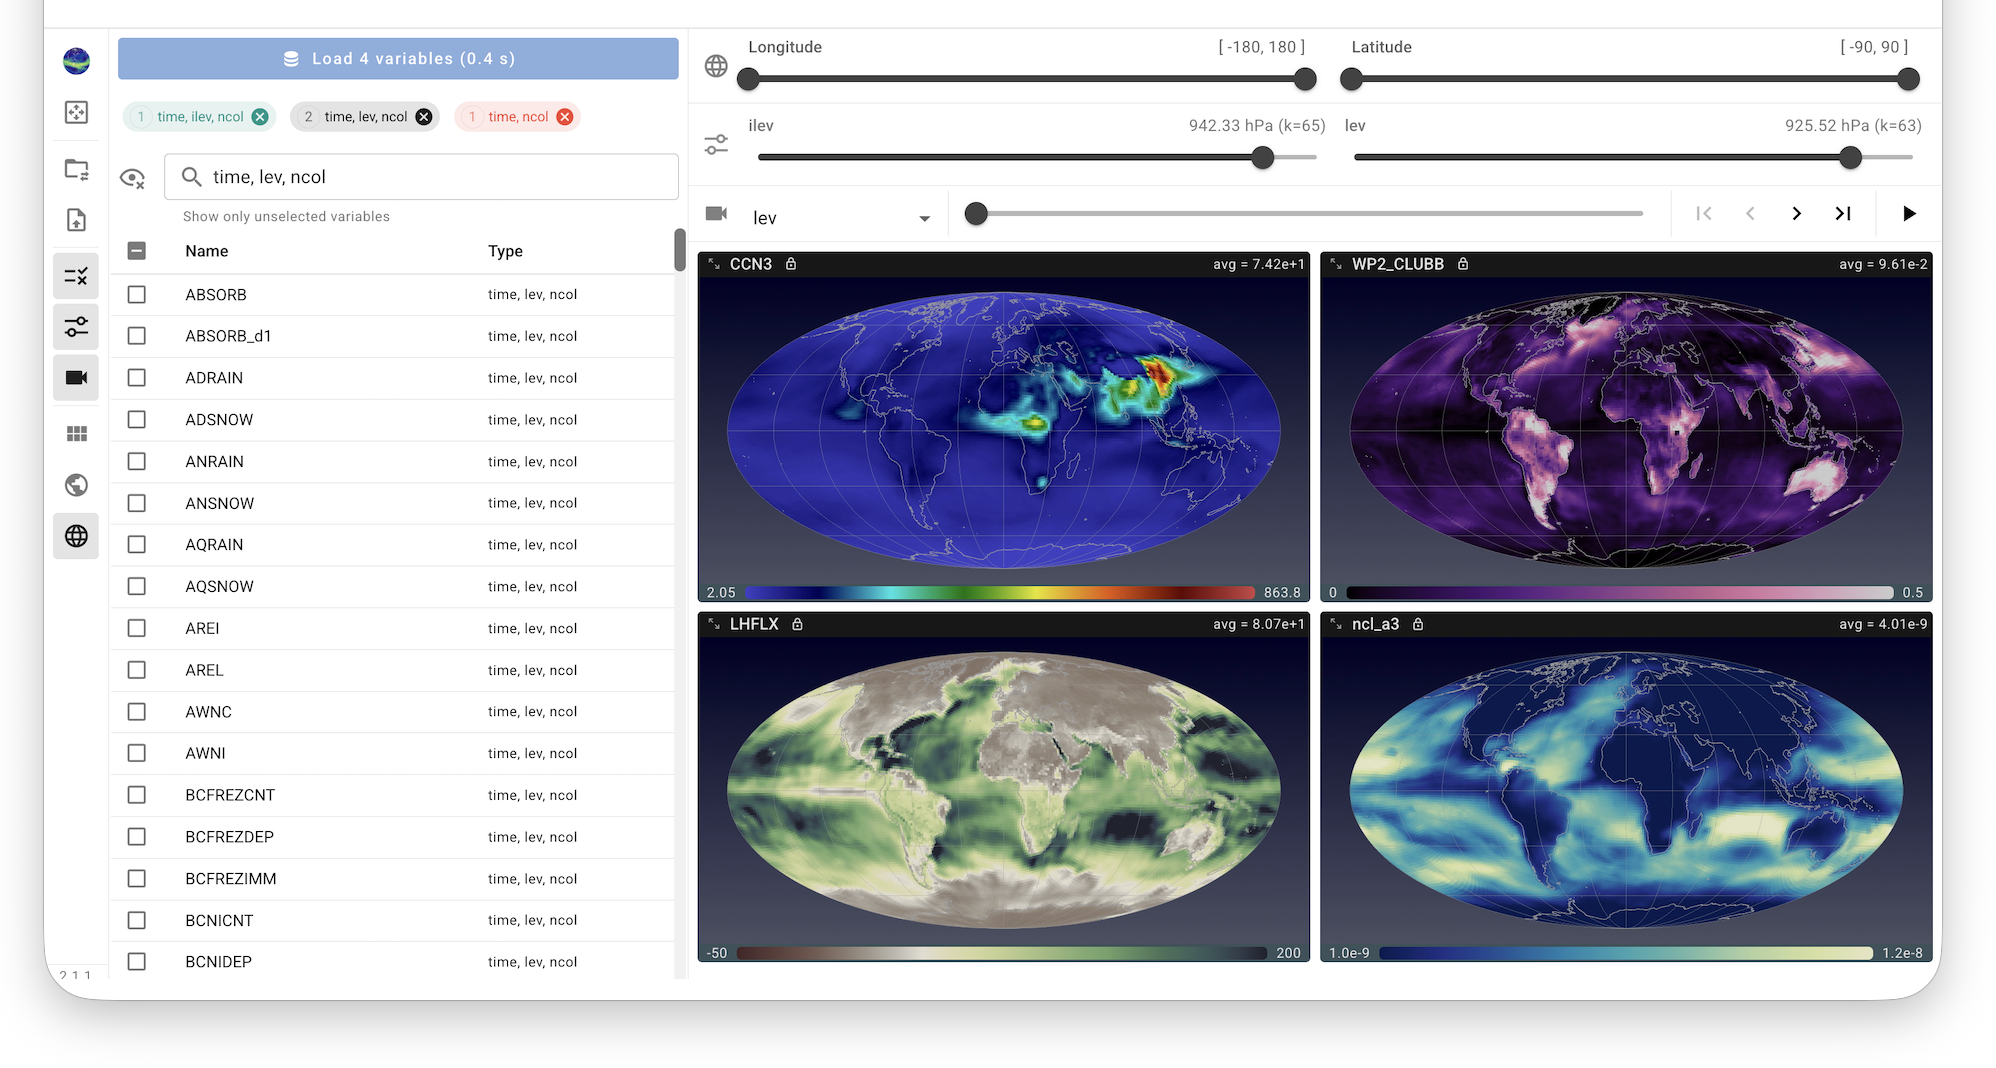
Task: Remove the time, ilev, ncol filter chip
Action: [x=259, y=116]
